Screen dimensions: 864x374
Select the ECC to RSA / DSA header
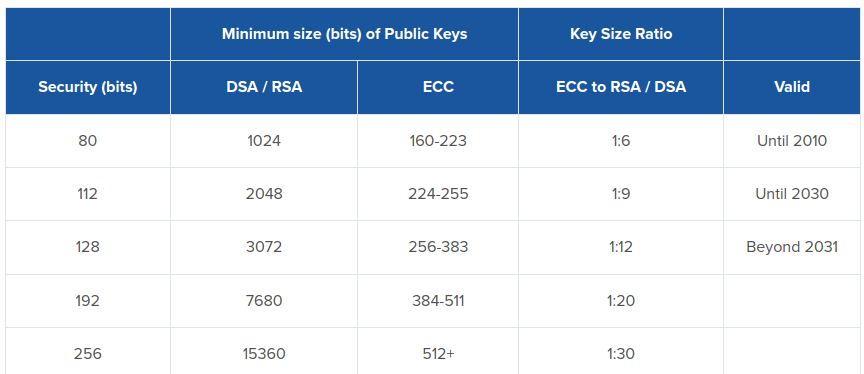point(620,87)
